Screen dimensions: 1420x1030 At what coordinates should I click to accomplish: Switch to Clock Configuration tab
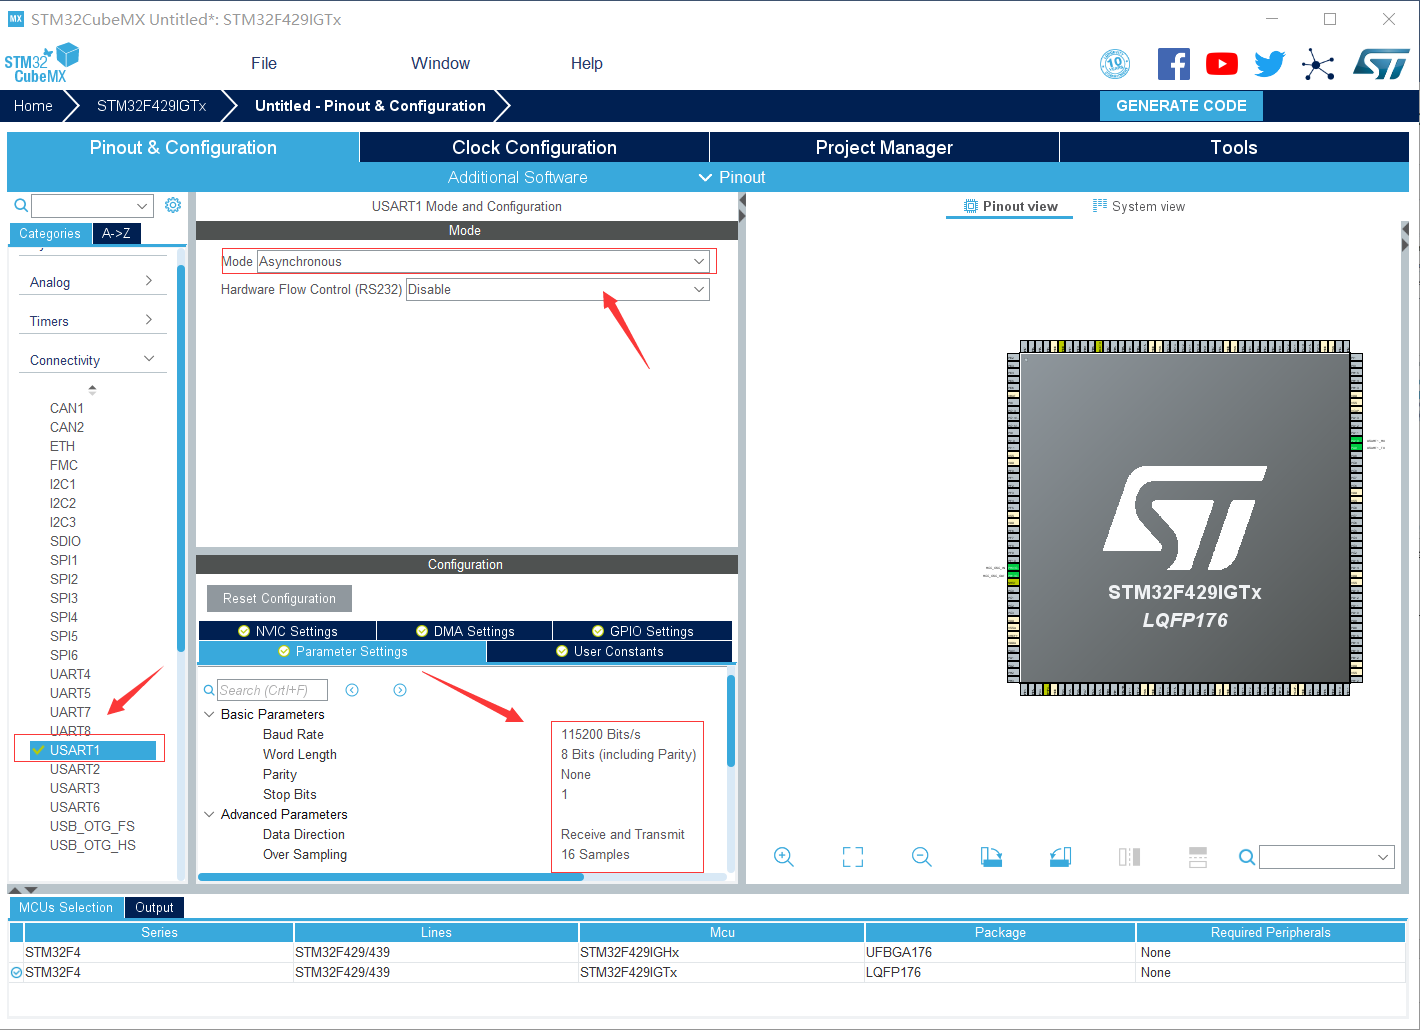coord(534,147)
